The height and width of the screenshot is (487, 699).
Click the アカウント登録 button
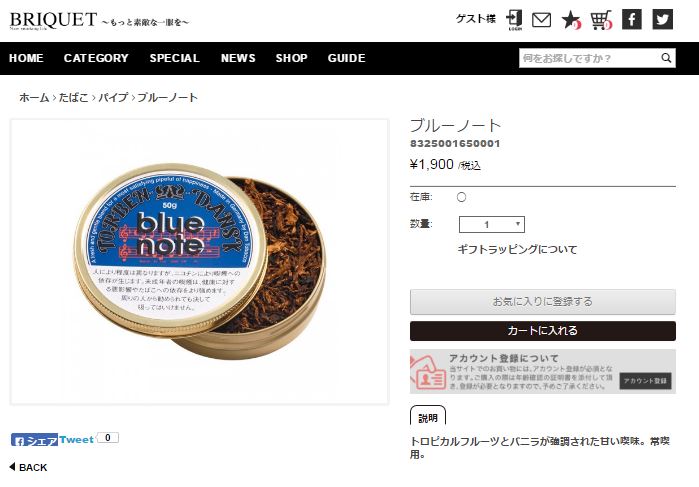pos(645,381)
